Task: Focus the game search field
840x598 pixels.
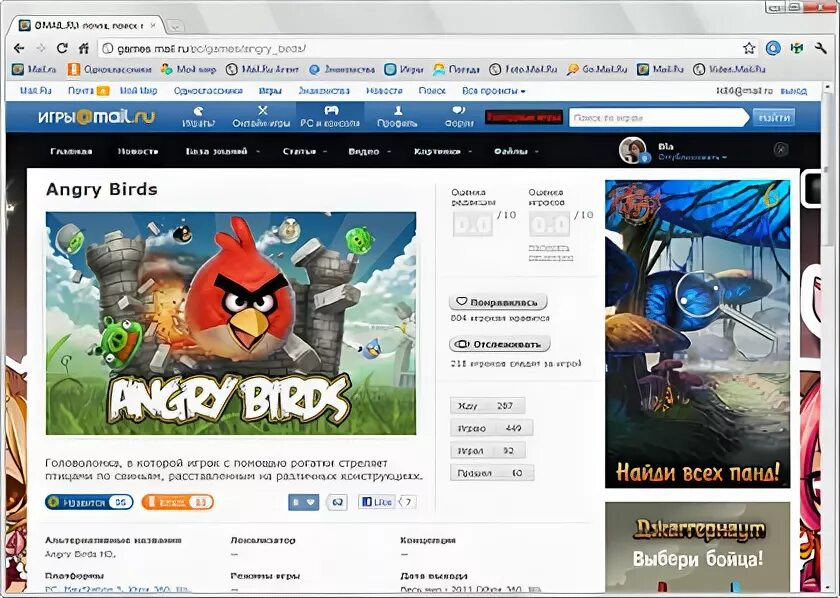Action: tap(658, 117)
